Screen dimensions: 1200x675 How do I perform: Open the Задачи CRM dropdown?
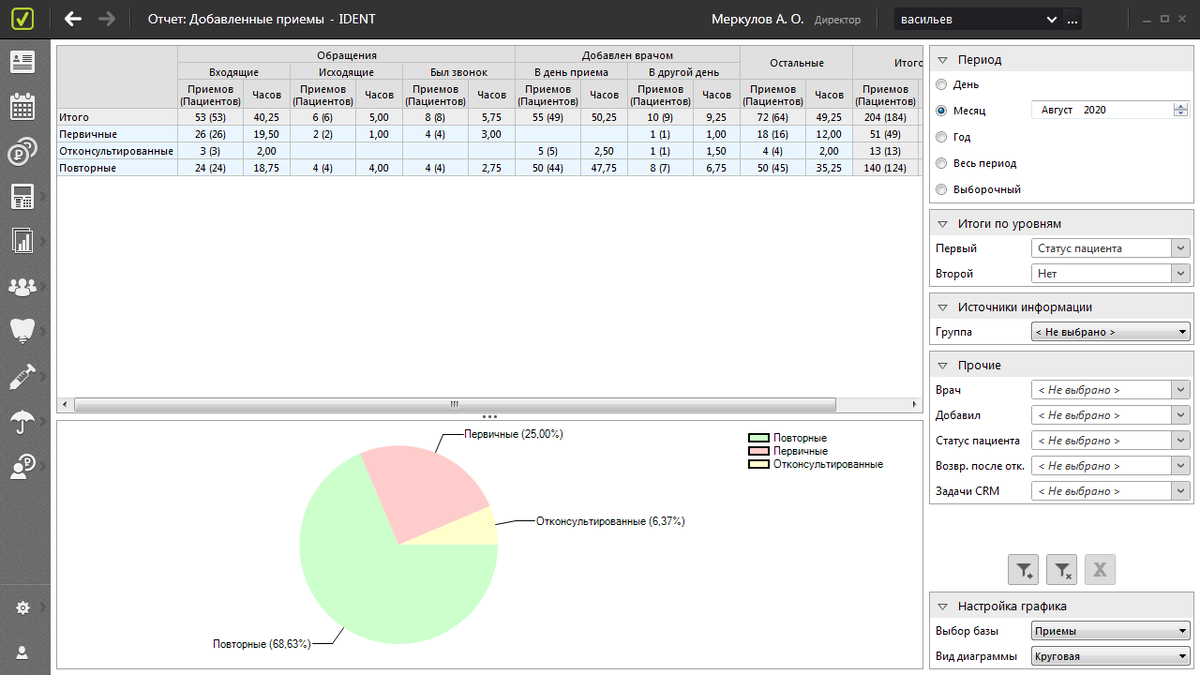tap(1110, 491)
